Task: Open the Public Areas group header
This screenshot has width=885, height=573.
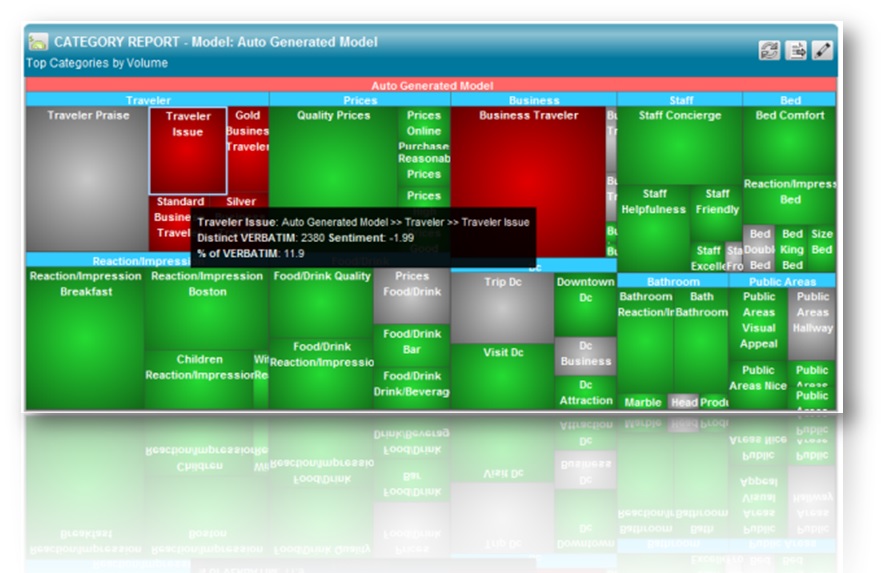Action: 790,282
